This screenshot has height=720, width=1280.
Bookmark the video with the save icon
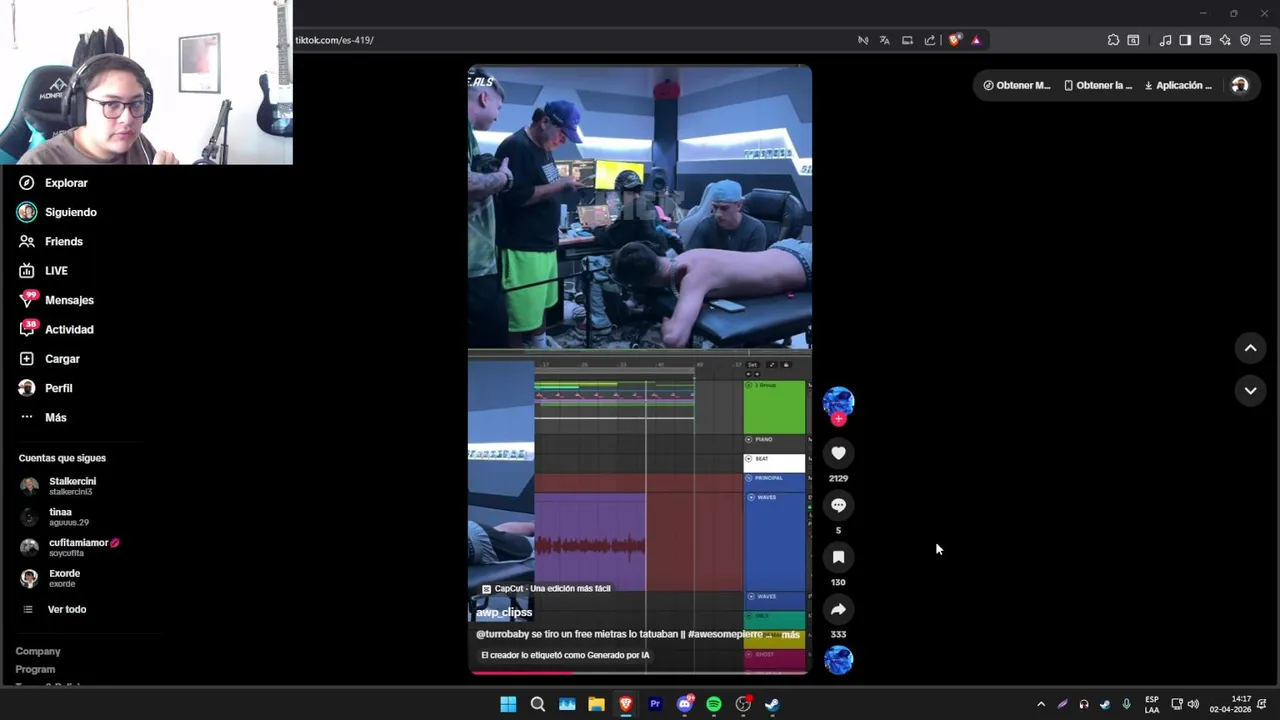coord(838,557)
